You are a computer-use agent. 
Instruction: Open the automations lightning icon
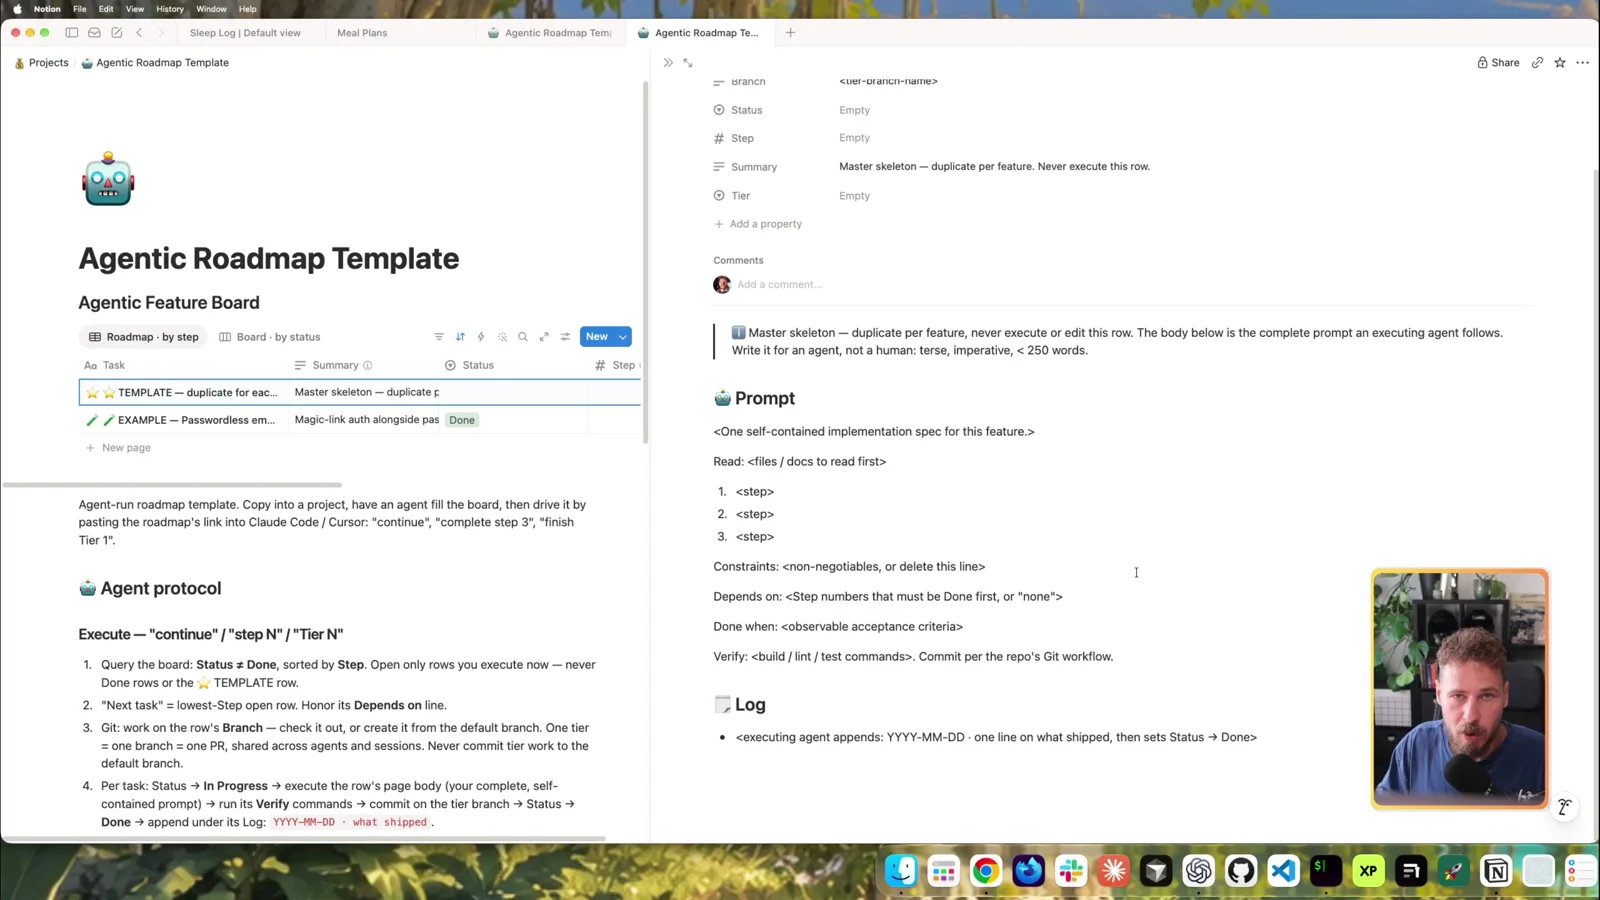coord(481,337)
